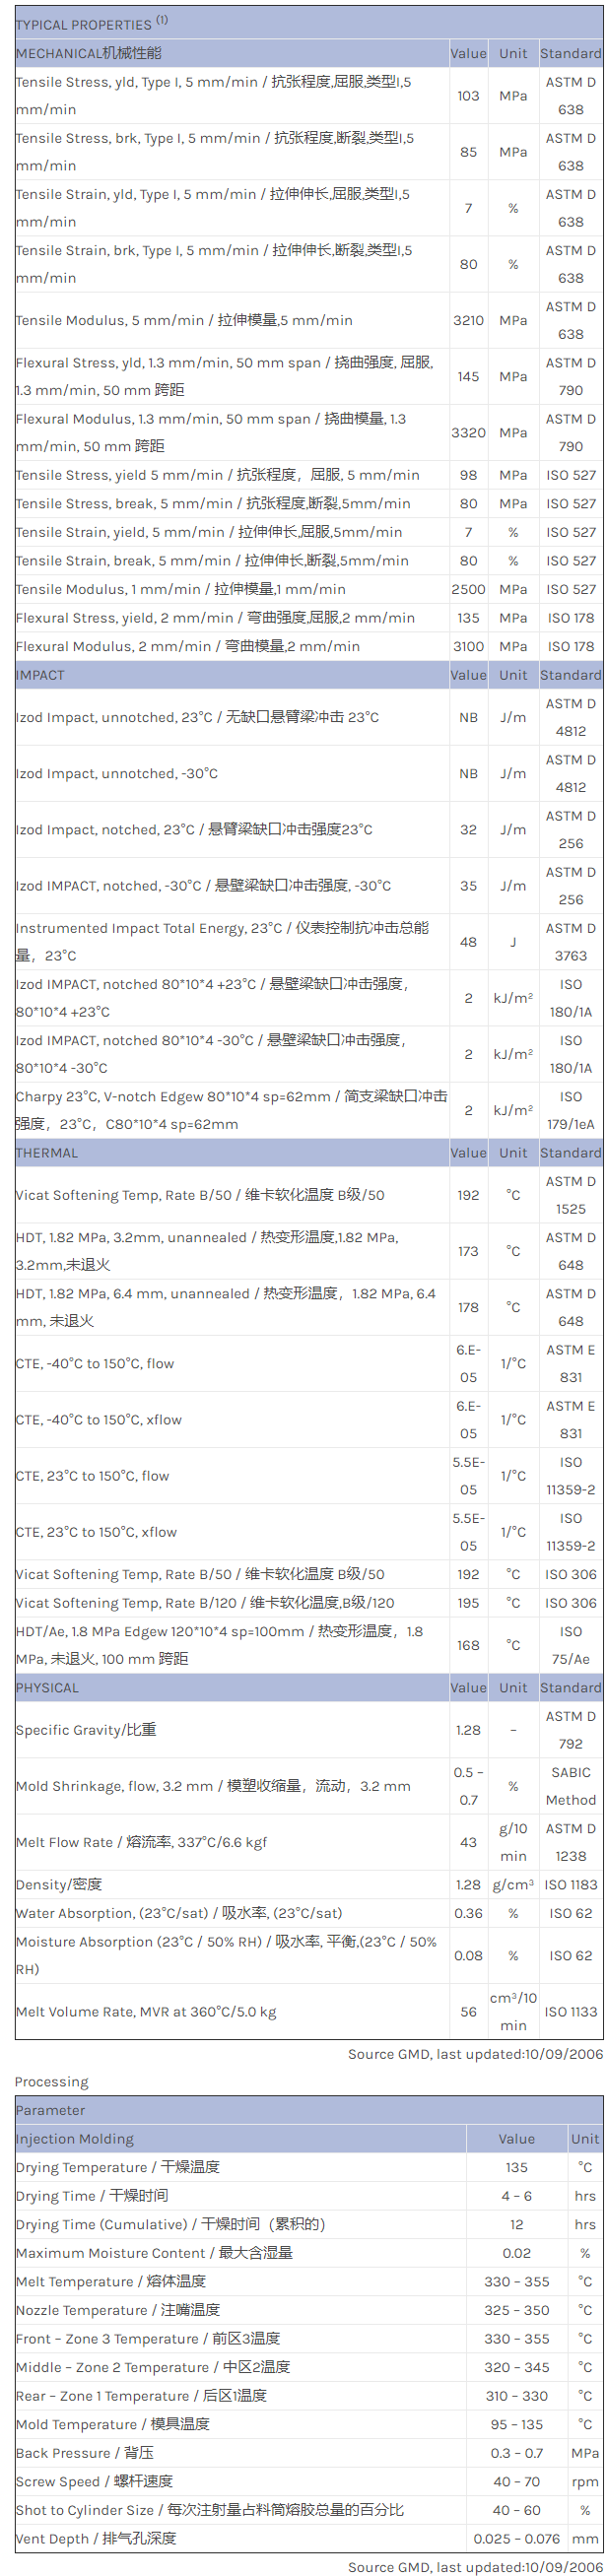The image size is (607, 2576).
Task: Click the Vent Depth value cell
Action: (516, 2539)
